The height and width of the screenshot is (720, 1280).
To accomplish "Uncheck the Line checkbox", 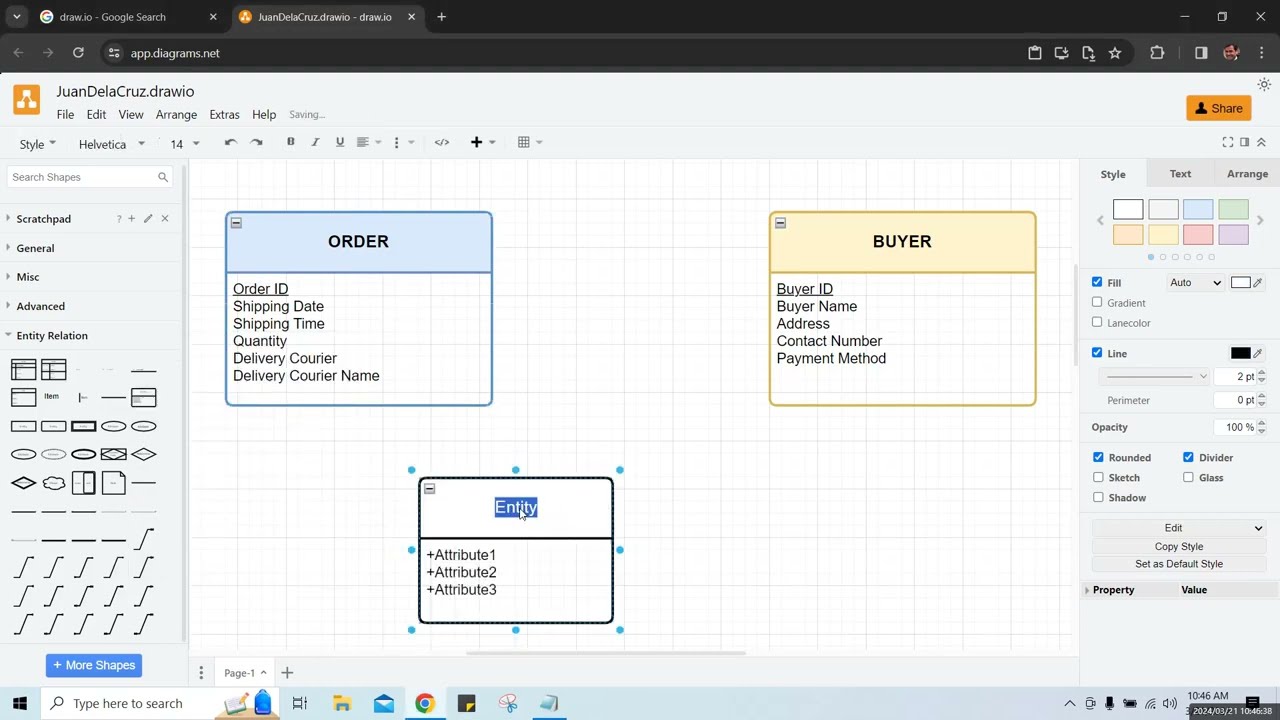I will point(1097,352).
